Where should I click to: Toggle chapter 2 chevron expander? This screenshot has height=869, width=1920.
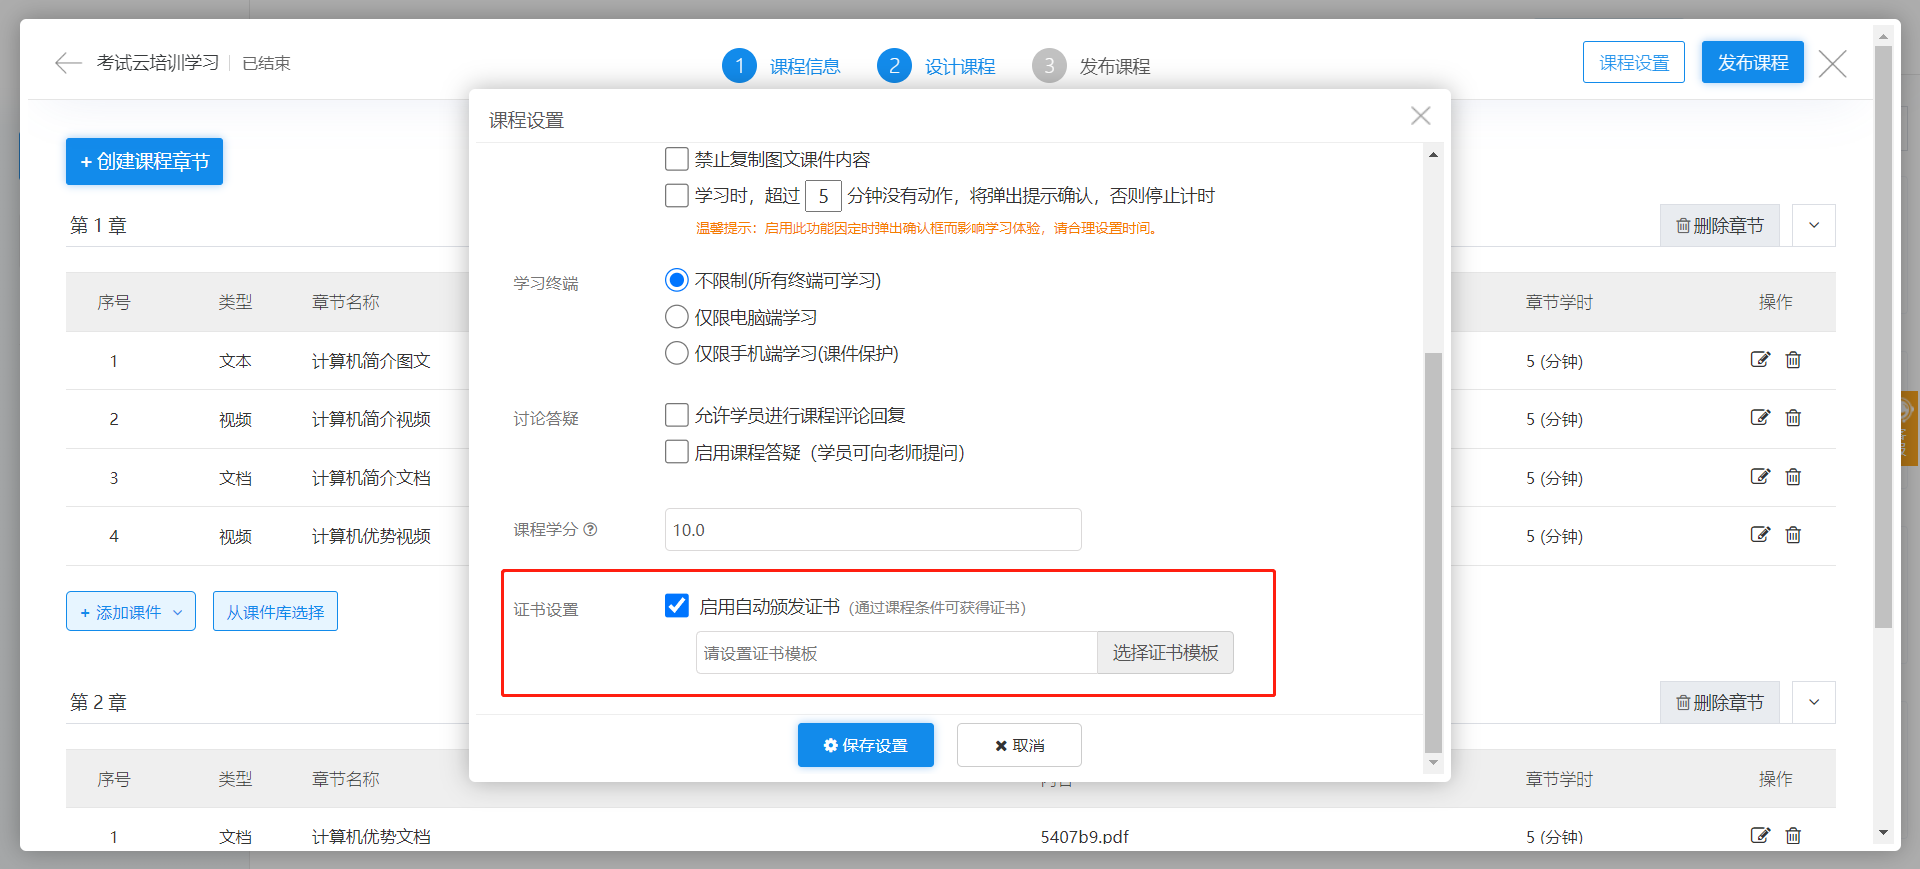[1813, 703]
